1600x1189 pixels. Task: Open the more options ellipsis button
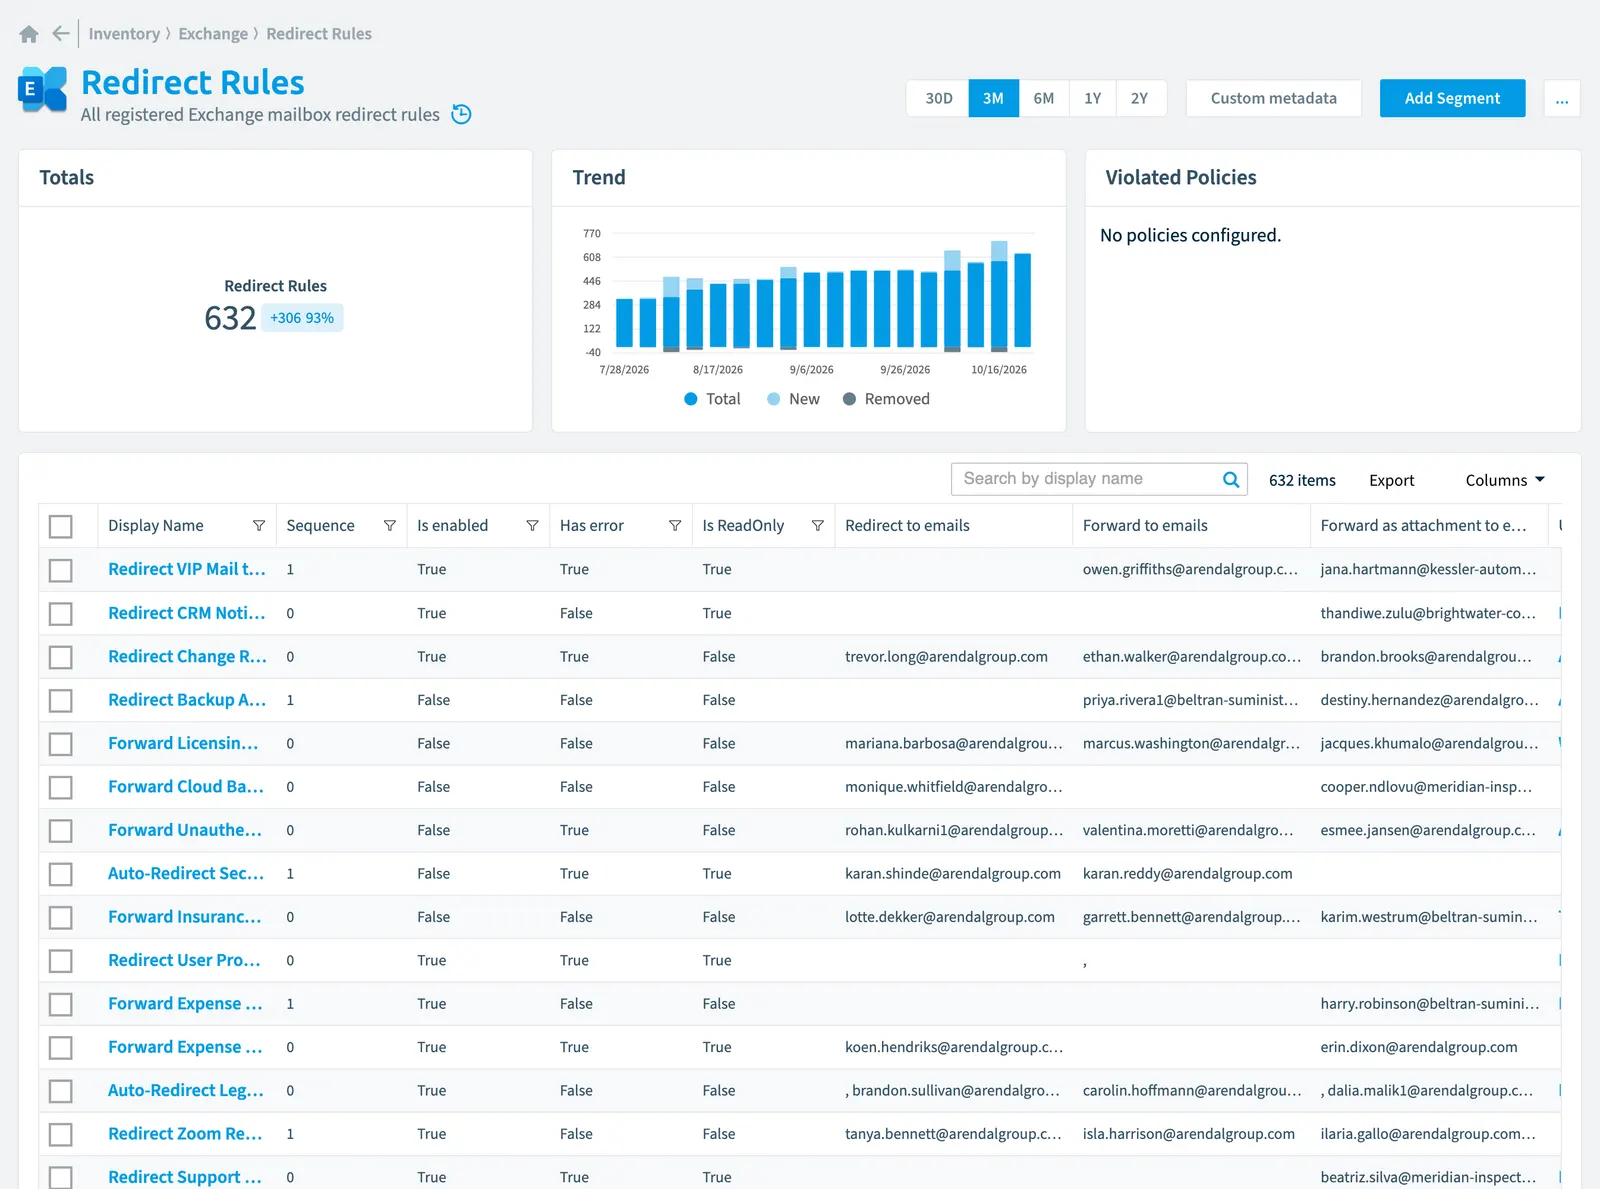pos(1562,98)
